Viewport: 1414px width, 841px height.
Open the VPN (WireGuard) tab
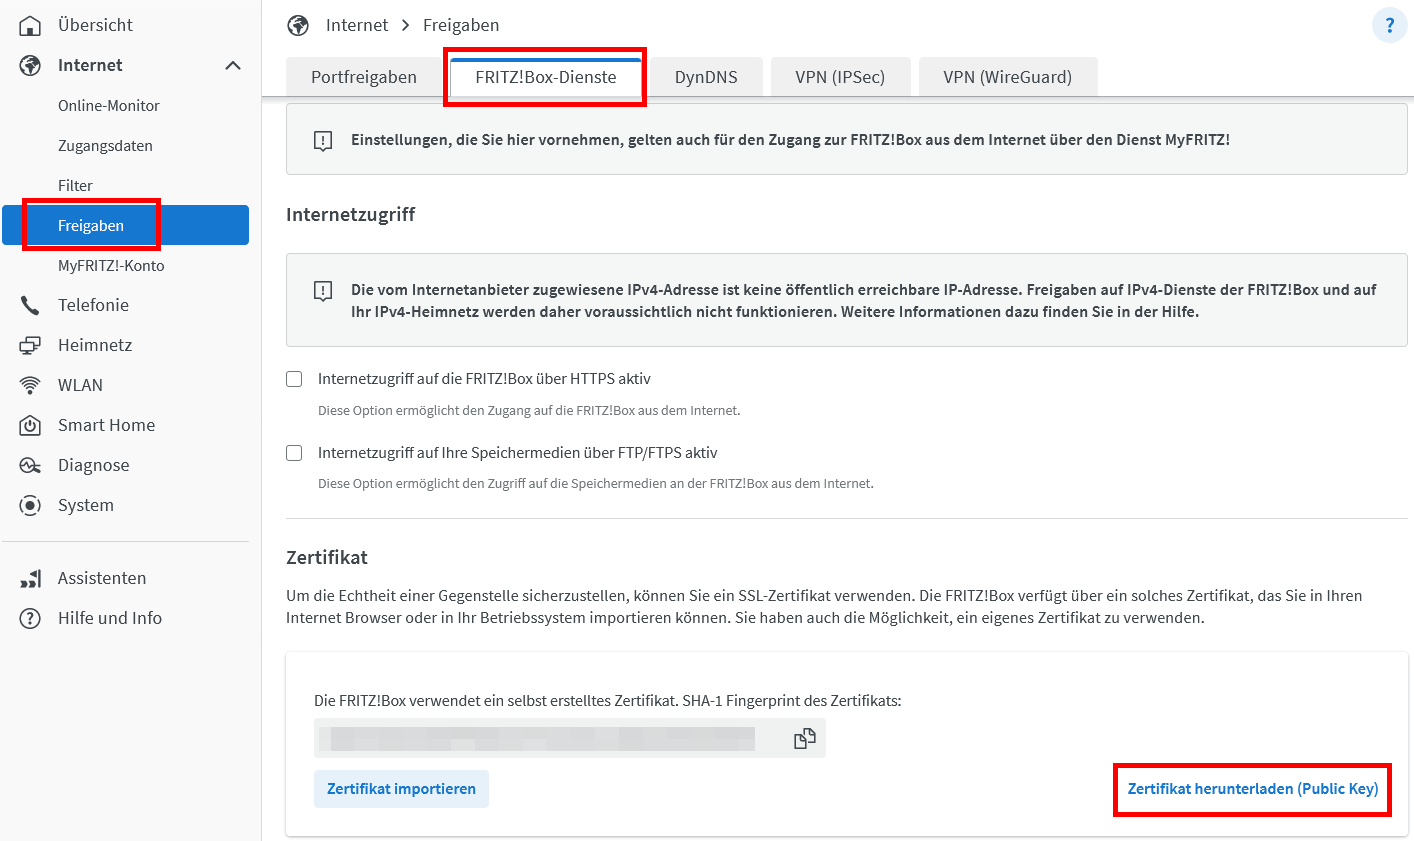click(1008, 77)
